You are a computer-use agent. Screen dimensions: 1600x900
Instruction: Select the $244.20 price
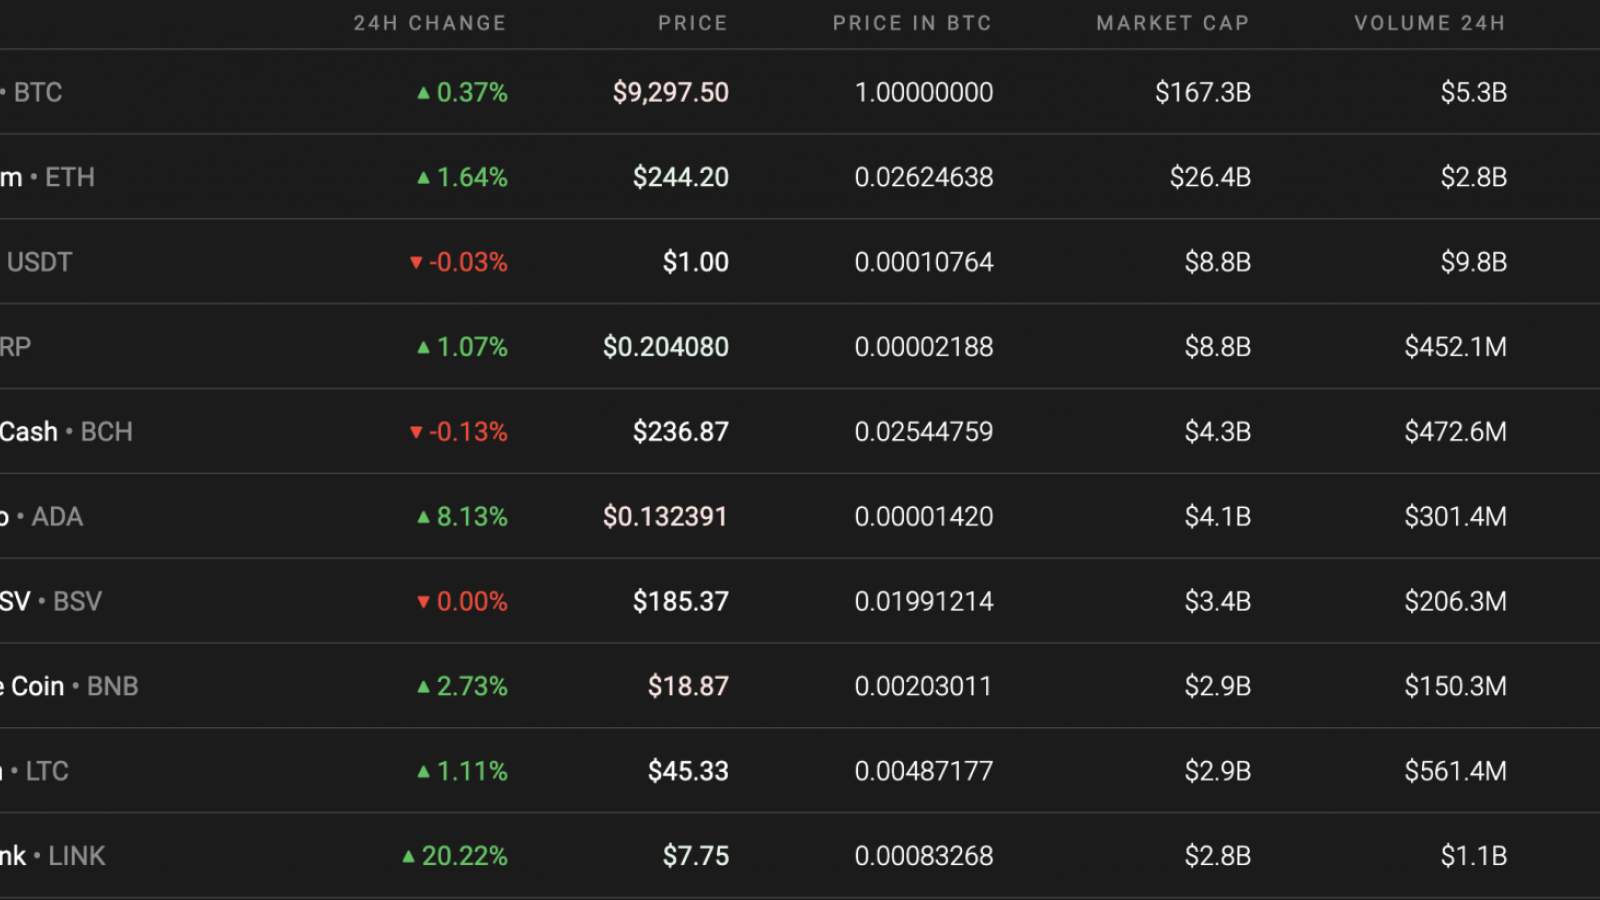[x=681, y=177]
